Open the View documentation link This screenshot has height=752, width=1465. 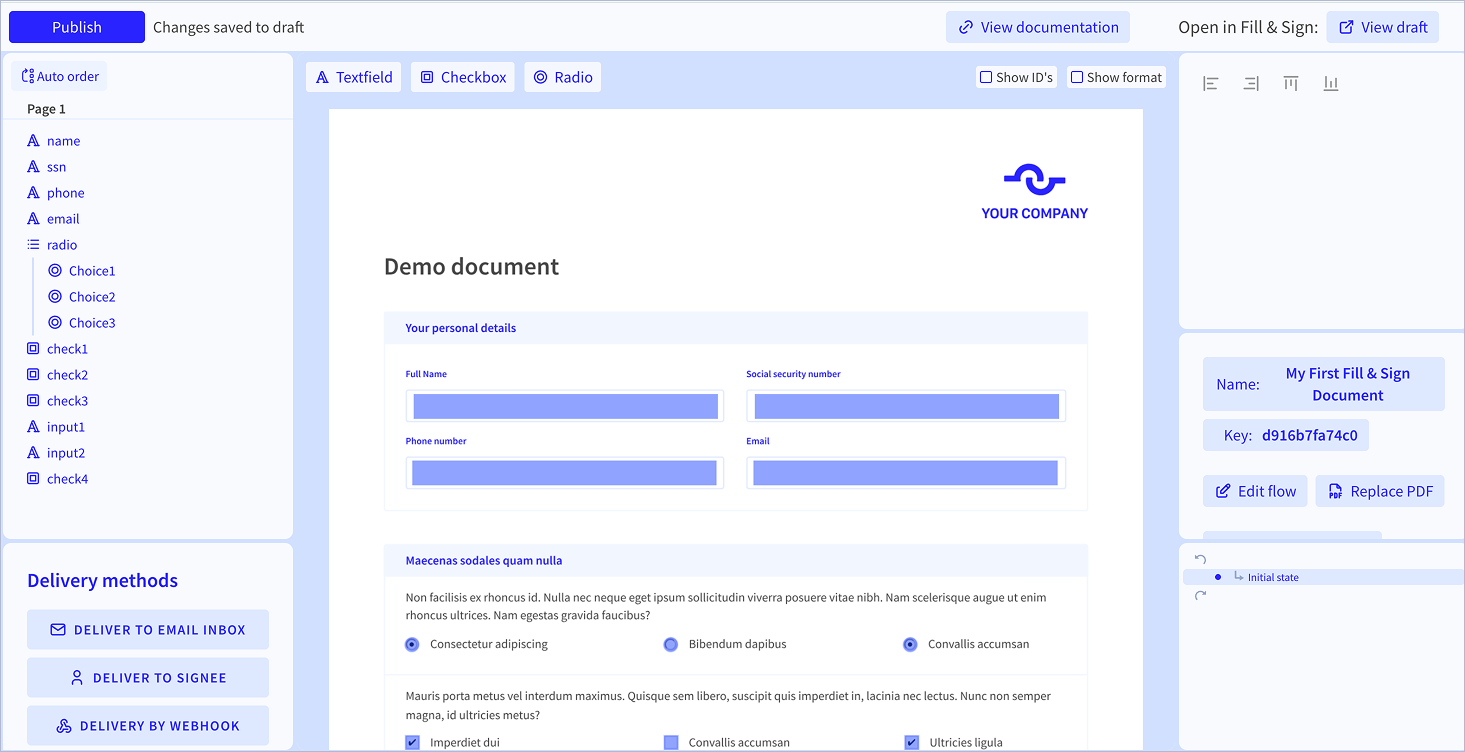point(1038,27)
